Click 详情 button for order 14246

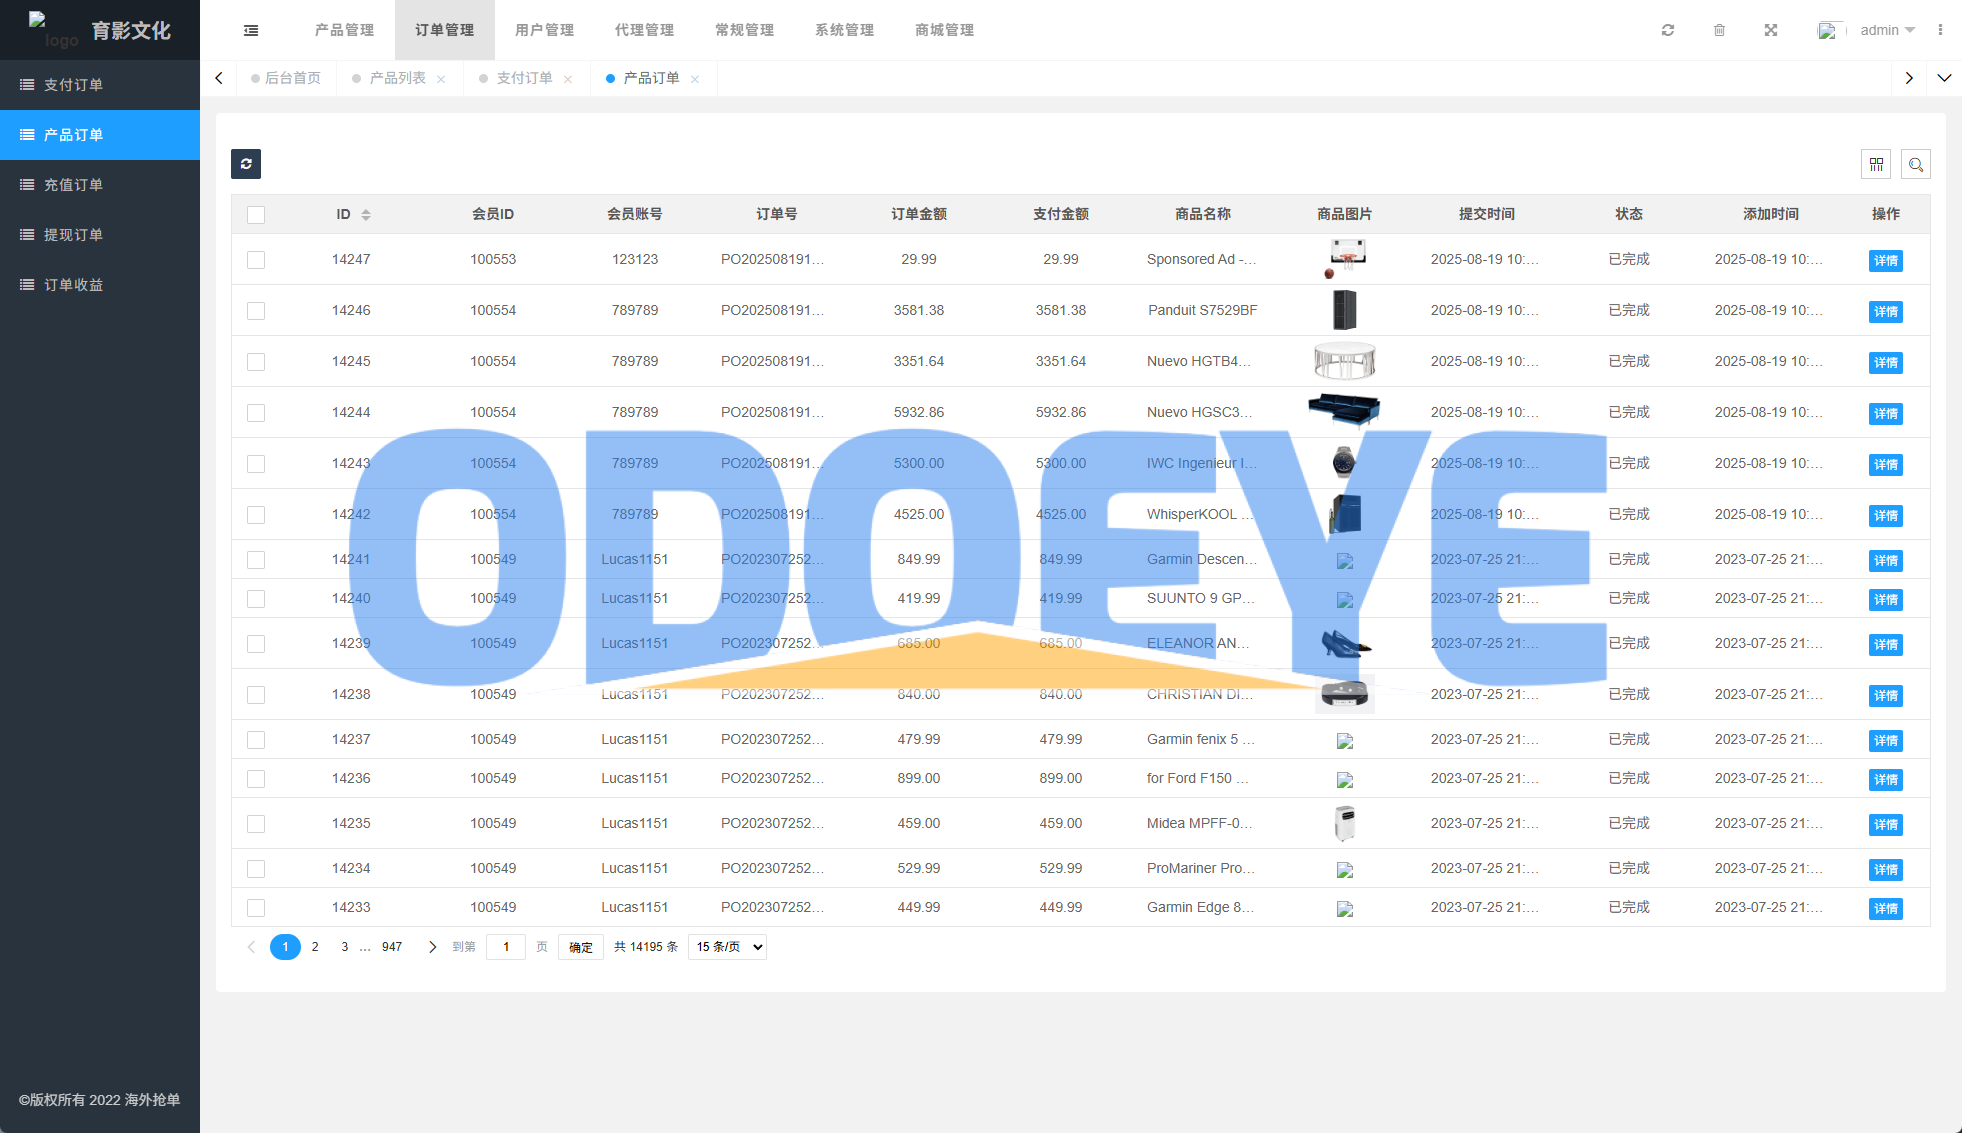pyautogui.click(x=1885, y=312)
